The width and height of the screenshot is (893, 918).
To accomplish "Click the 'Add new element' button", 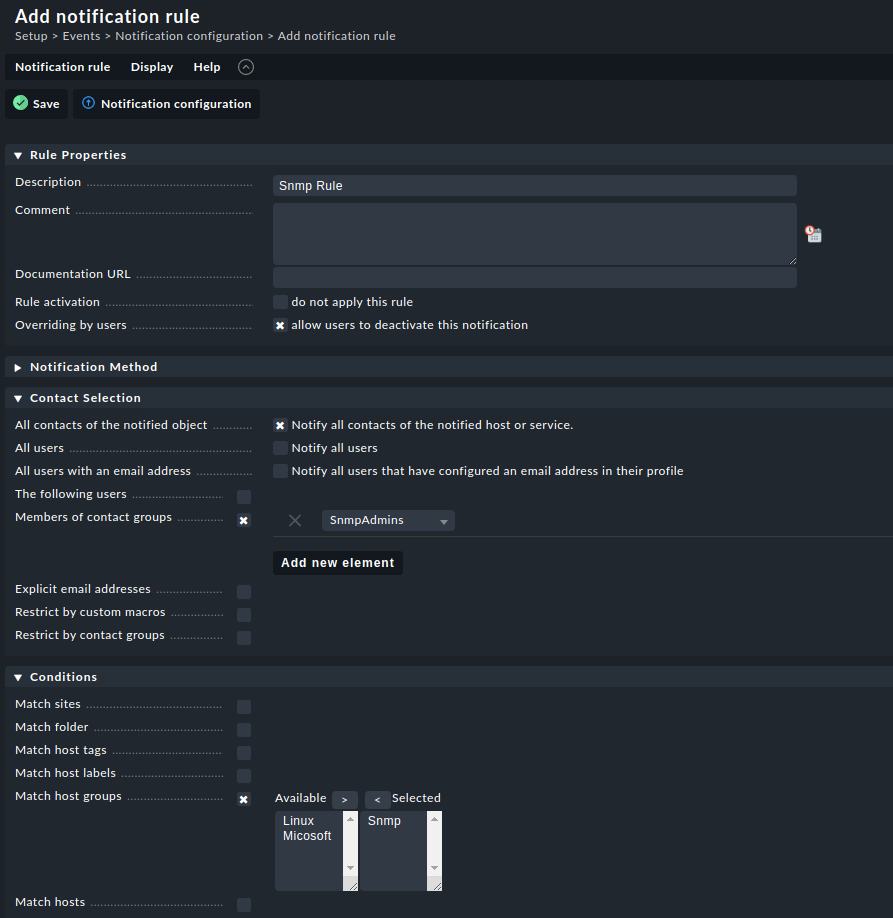I will coord(338,563).
